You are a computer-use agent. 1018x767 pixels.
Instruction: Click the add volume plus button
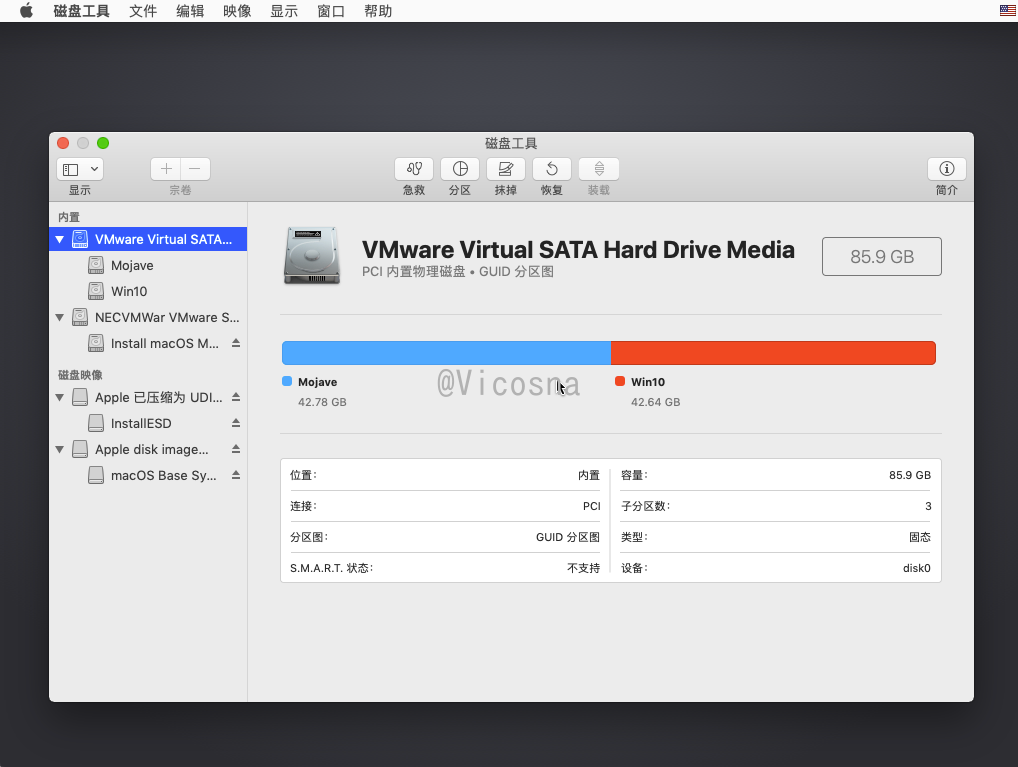[166, 169]
